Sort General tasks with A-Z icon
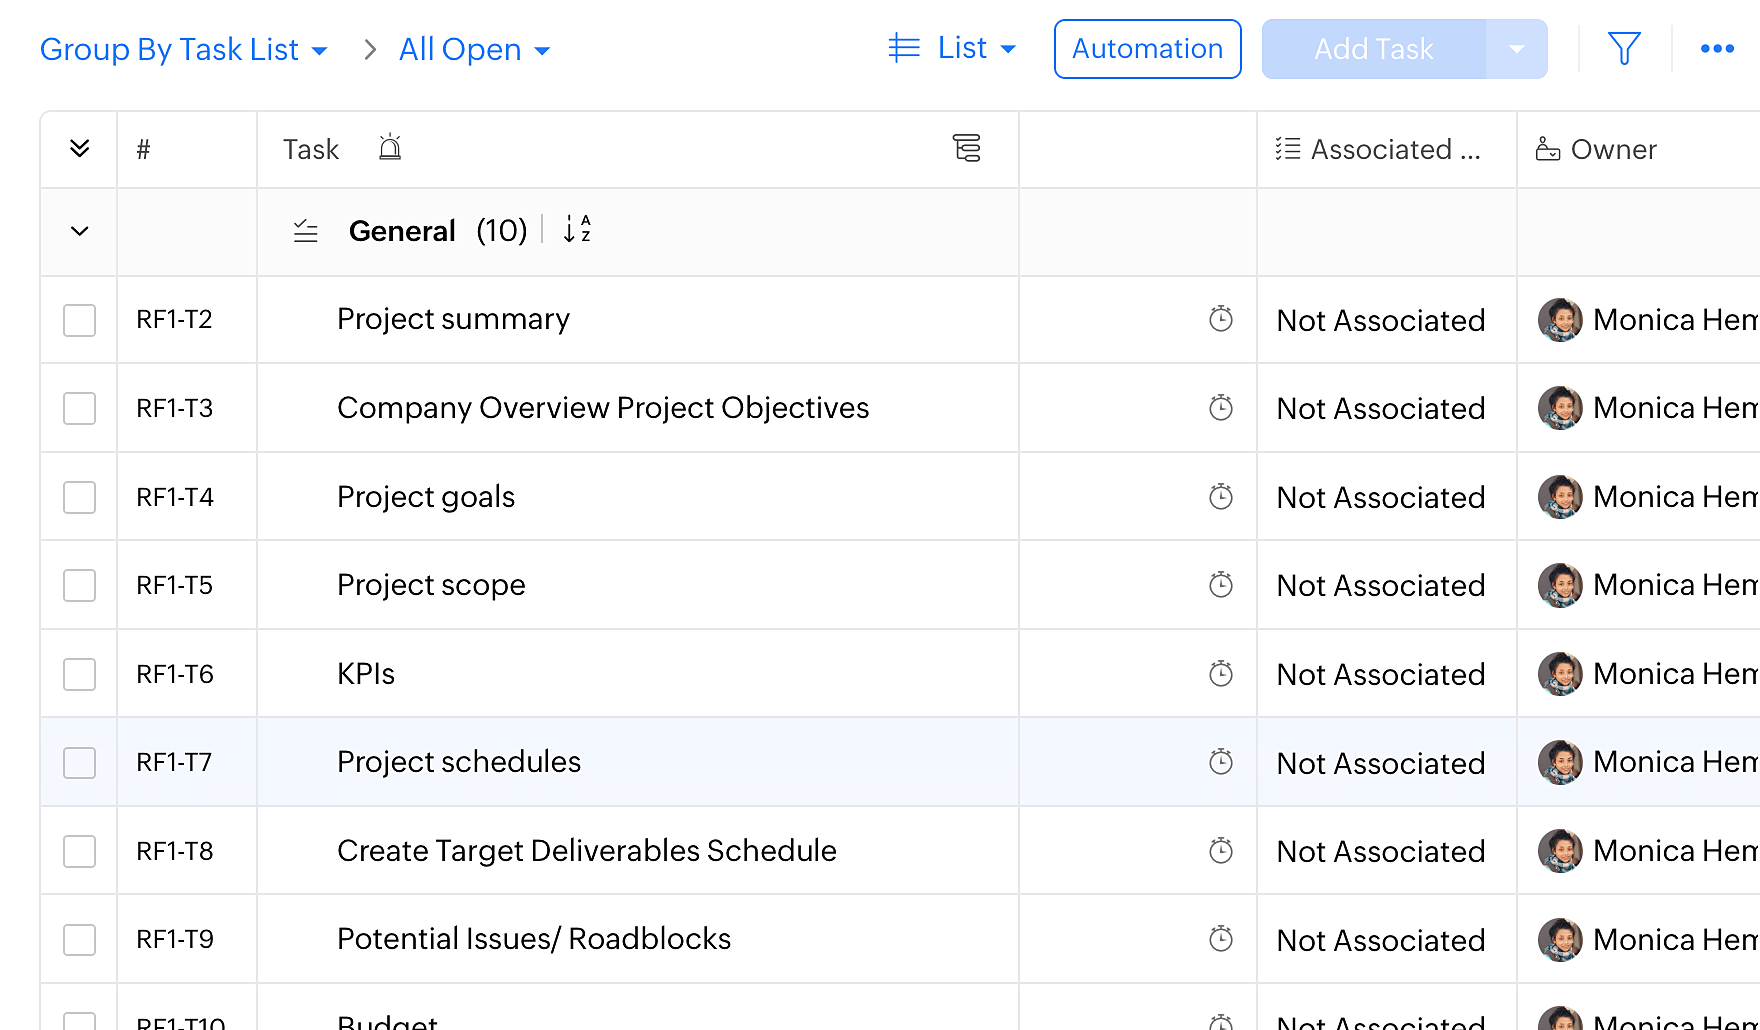The width and height of the screenshot is (1760, 1030). point(577,230)
